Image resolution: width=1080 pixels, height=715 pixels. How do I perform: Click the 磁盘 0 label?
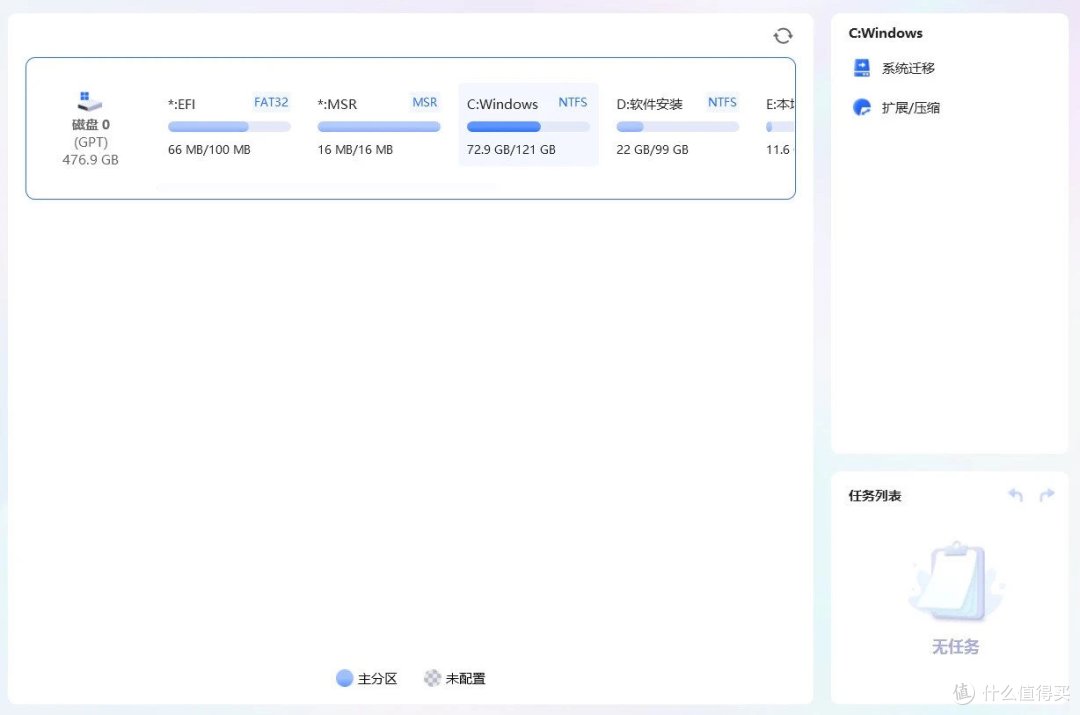[90, 125]
